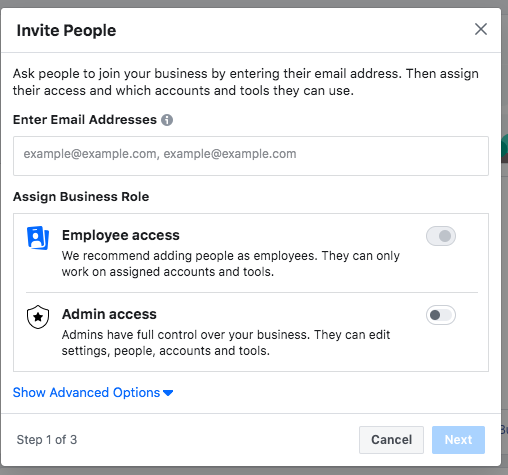Click the info icon beside Enter Email Addresses
508x475 pixels.
167,120
